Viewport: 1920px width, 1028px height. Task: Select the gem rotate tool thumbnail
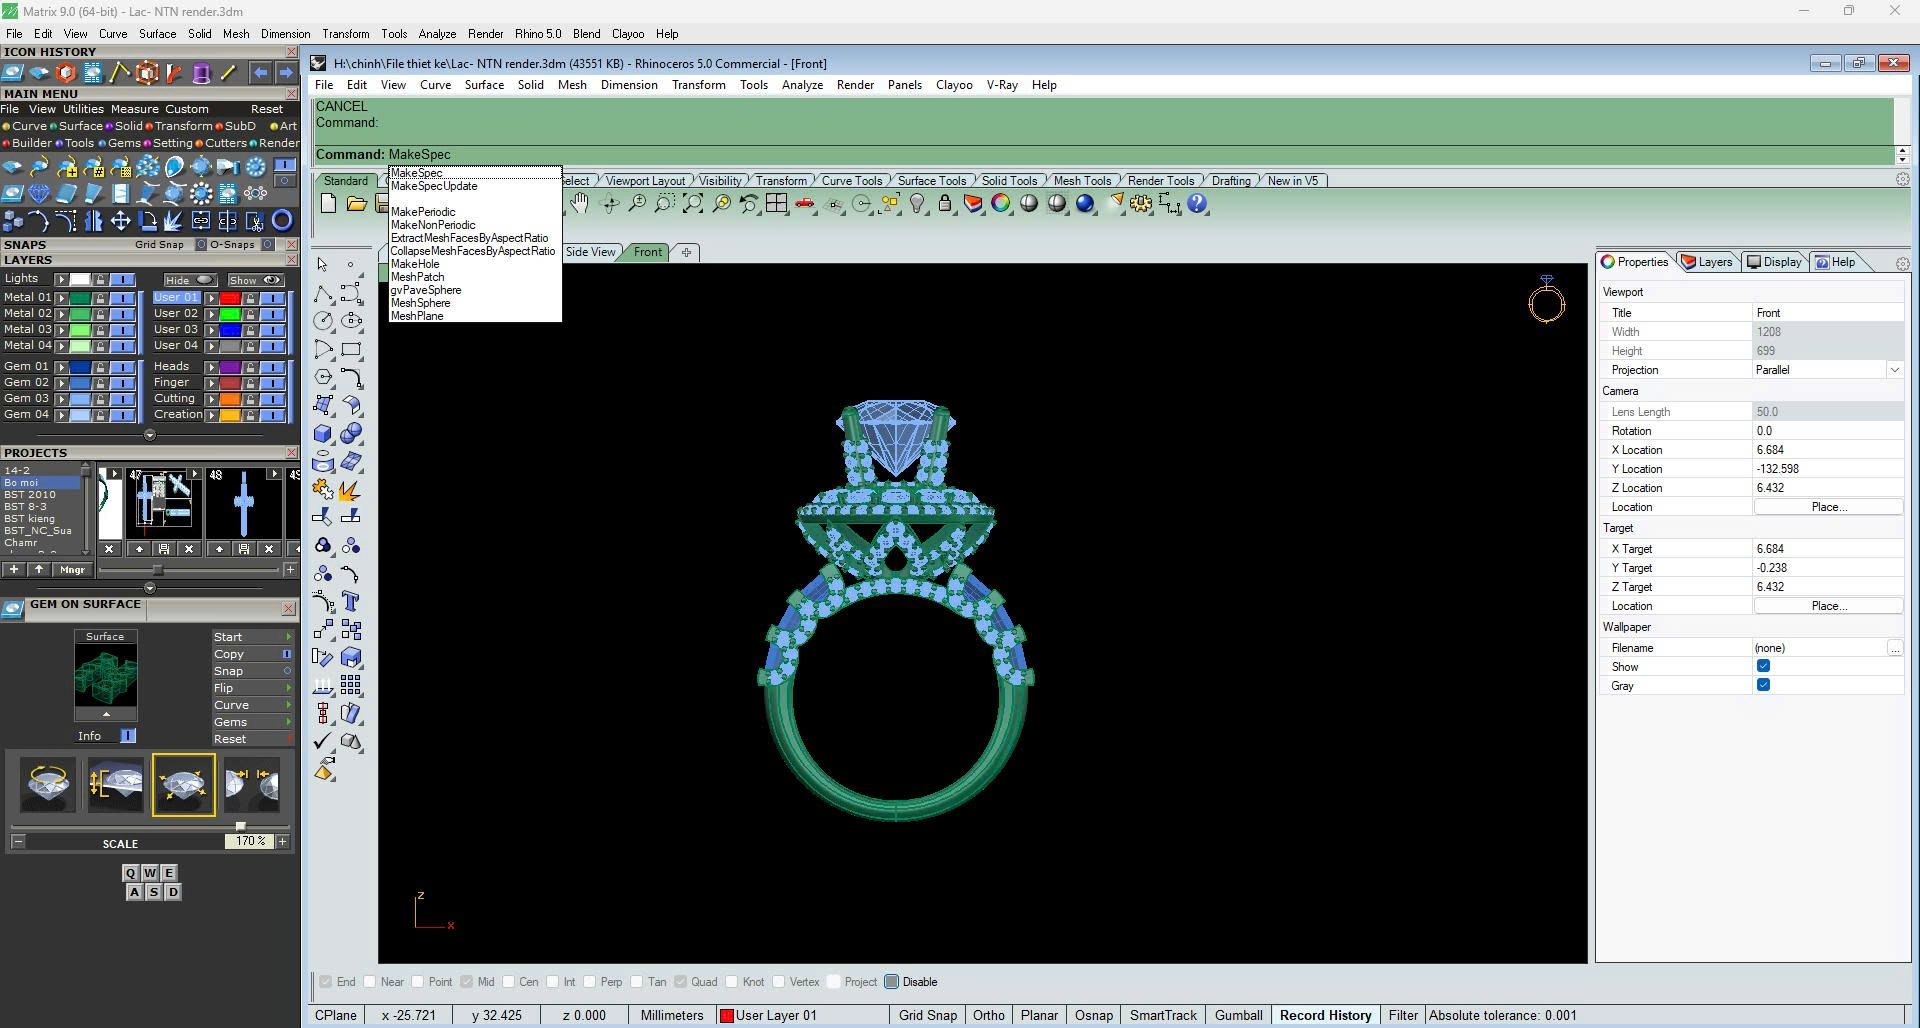click(x=48, y=785)
